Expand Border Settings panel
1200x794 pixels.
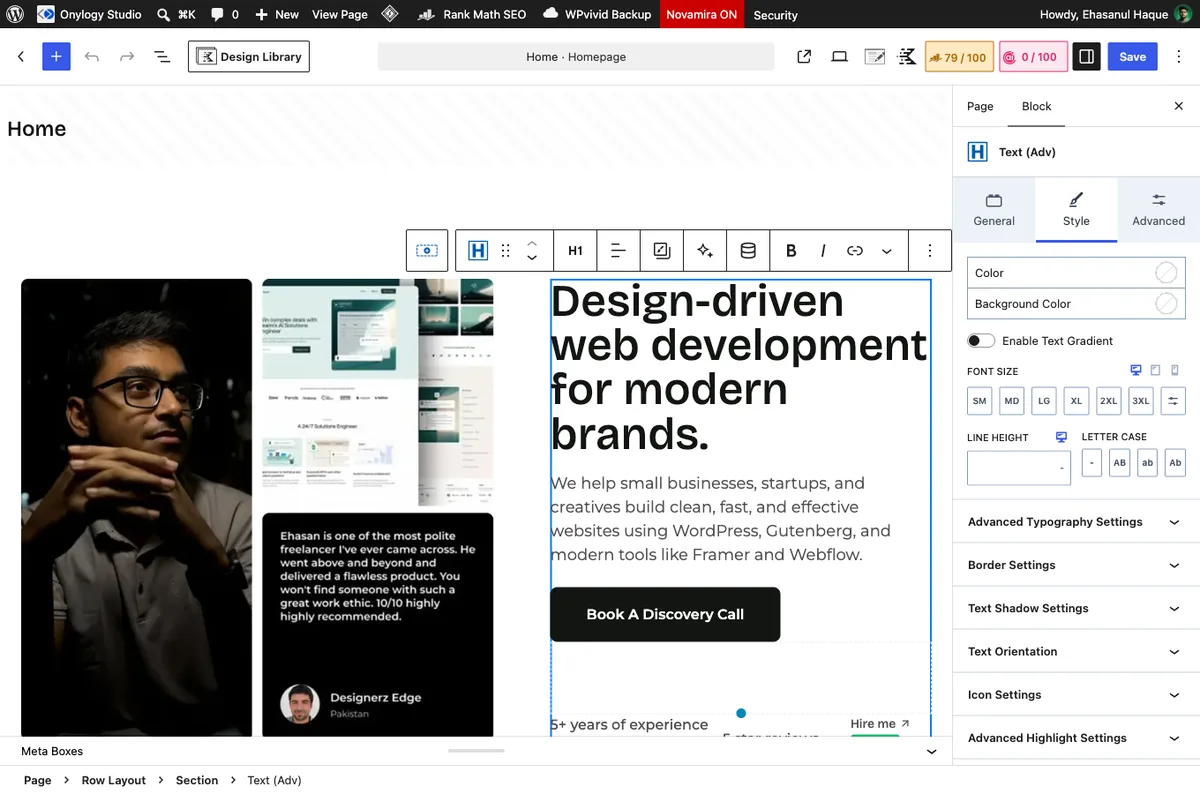[1076, 565]
